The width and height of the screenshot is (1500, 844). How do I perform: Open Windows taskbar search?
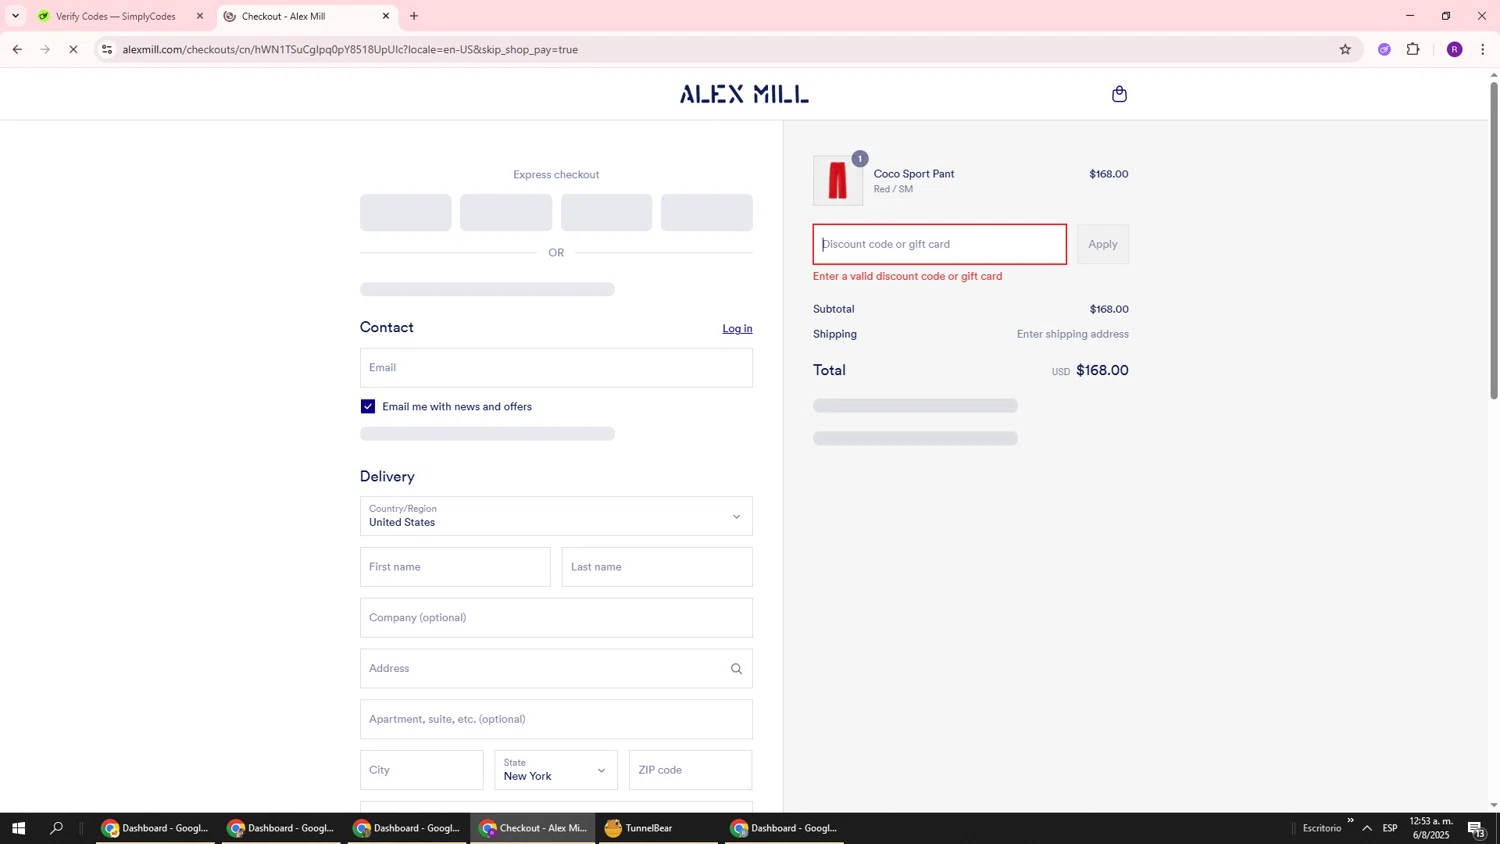[57, 828]
